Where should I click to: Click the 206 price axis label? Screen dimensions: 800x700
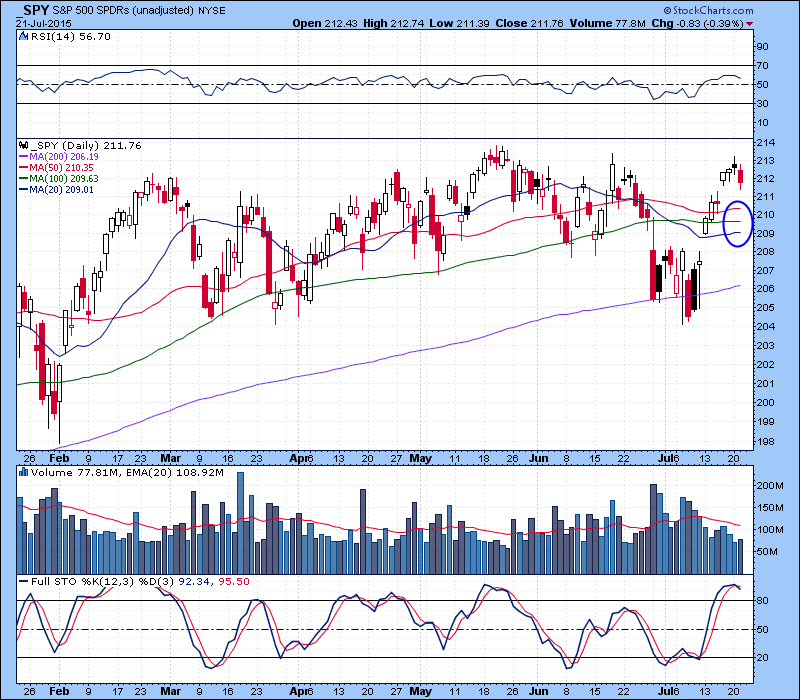(765, 289)
